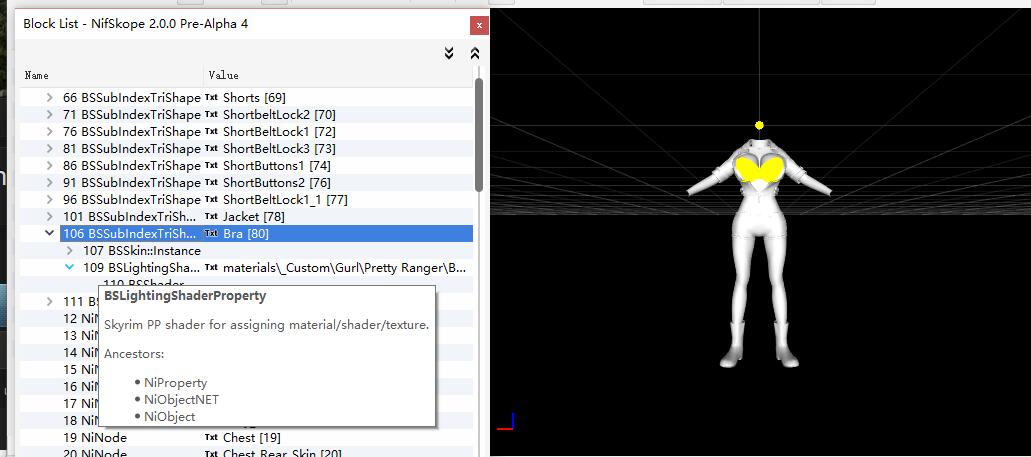Click the Value column header
Viewport: 1031px width, 457px height.
tap(223, 75)
